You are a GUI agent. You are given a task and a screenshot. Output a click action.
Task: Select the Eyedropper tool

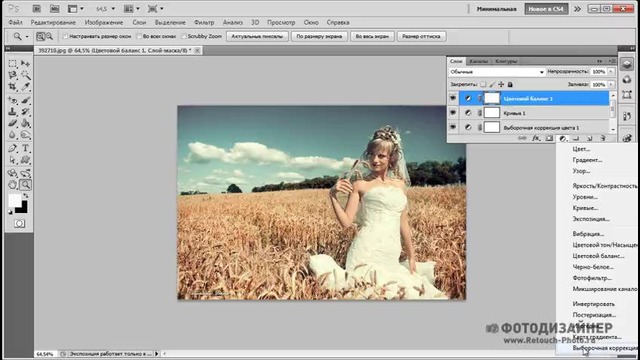click(25, 87)
